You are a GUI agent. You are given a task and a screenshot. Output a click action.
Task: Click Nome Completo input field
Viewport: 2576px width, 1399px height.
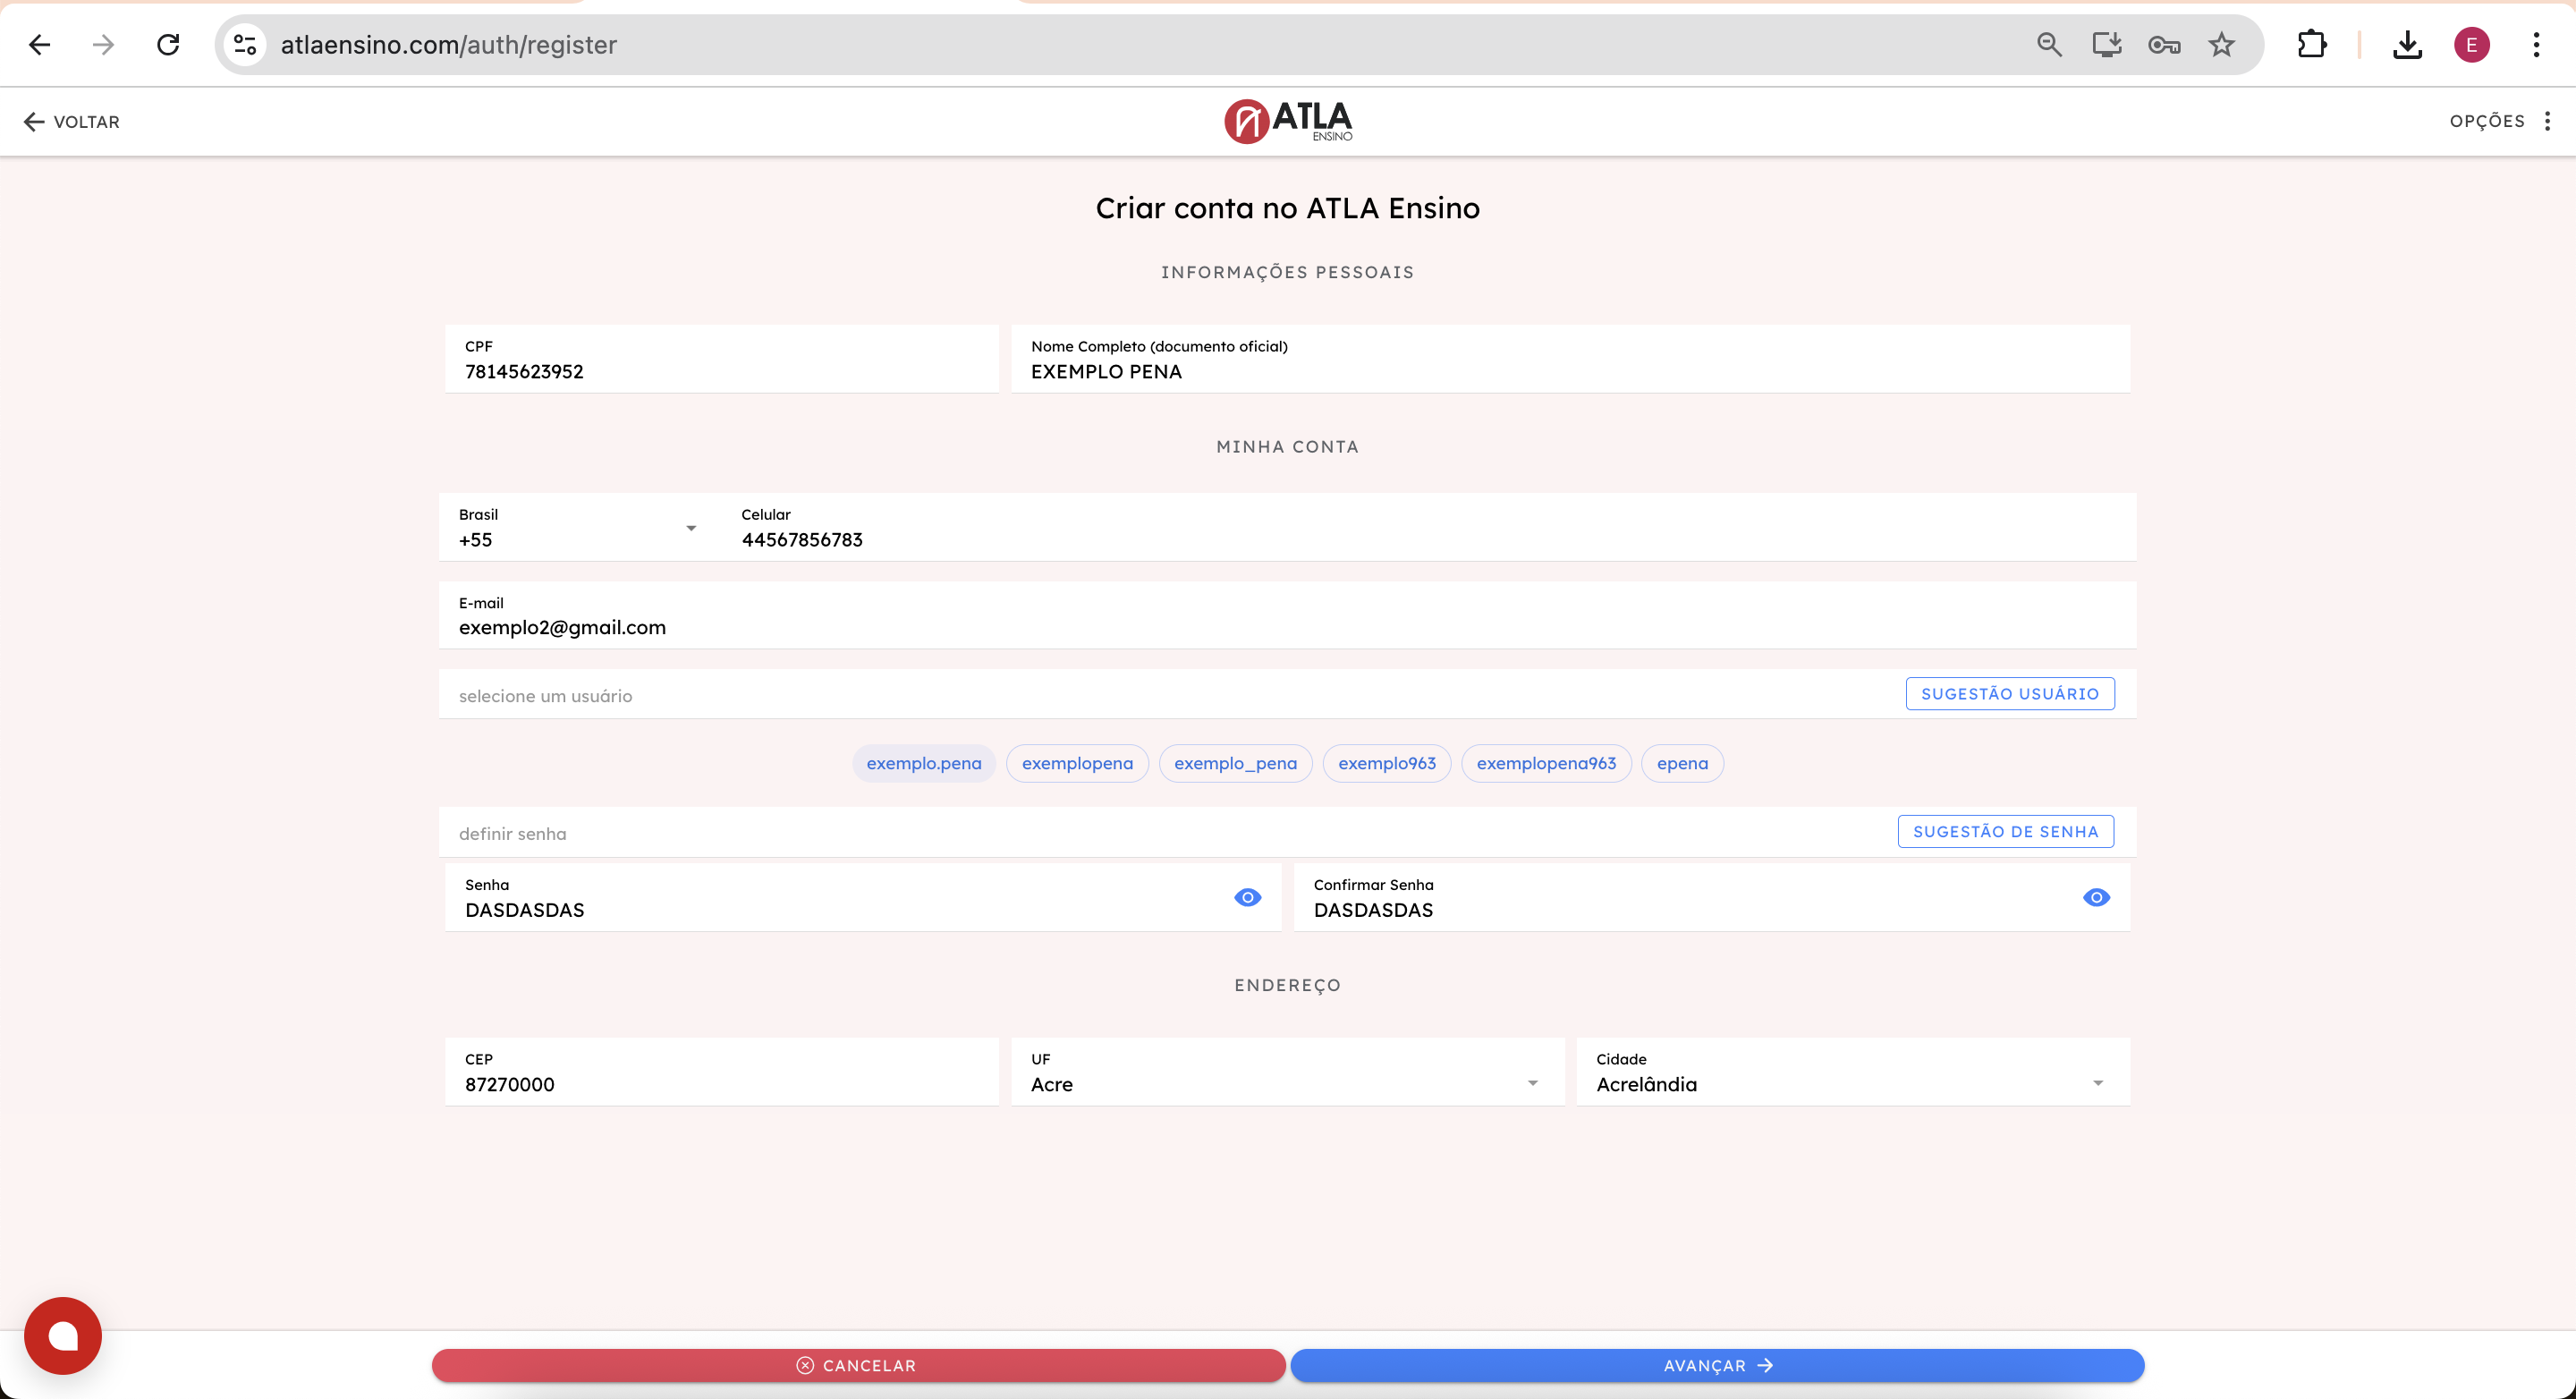[x=1570, y=359]
